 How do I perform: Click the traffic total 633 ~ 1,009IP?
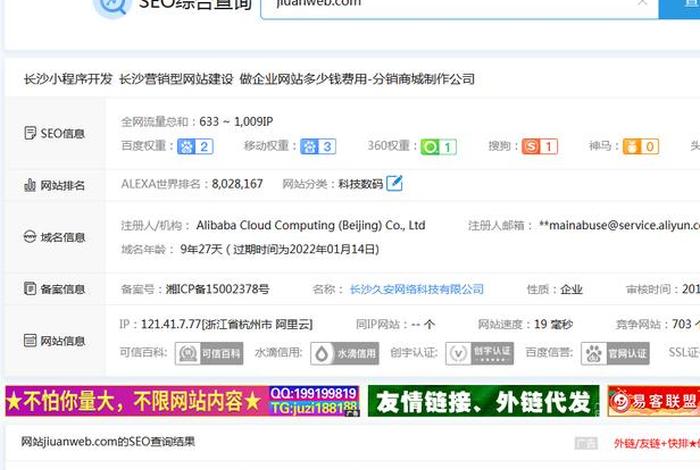(x=236, y=121)
